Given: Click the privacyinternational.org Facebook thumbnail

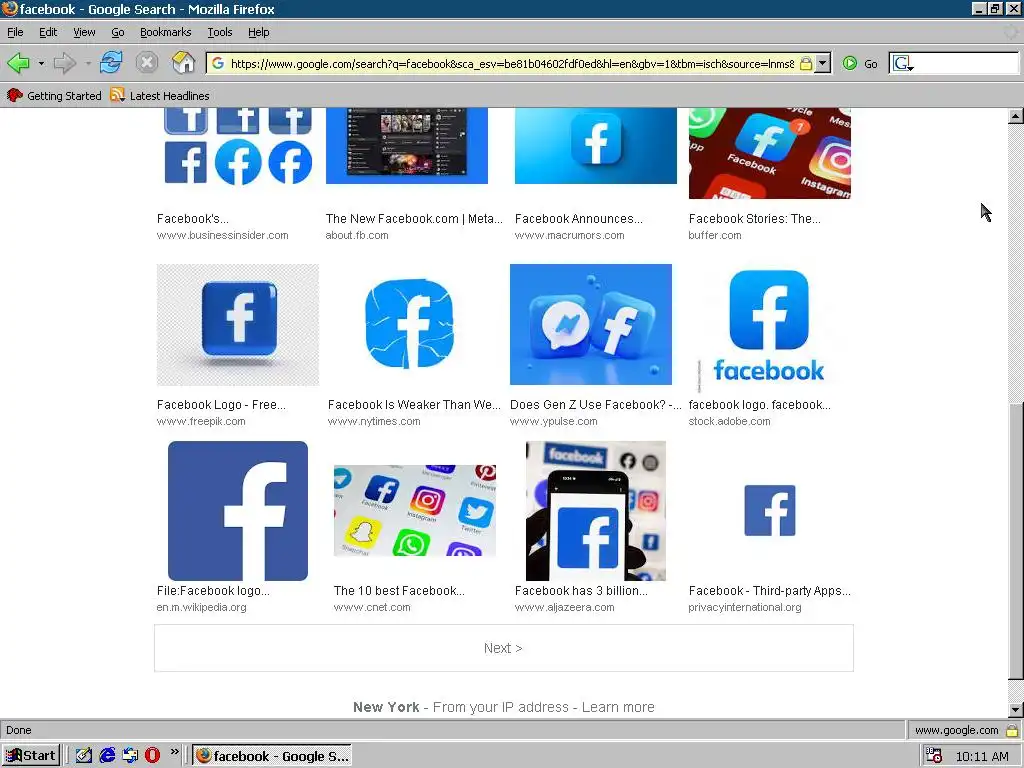Looking at the screenshot, I should (769, 511).
